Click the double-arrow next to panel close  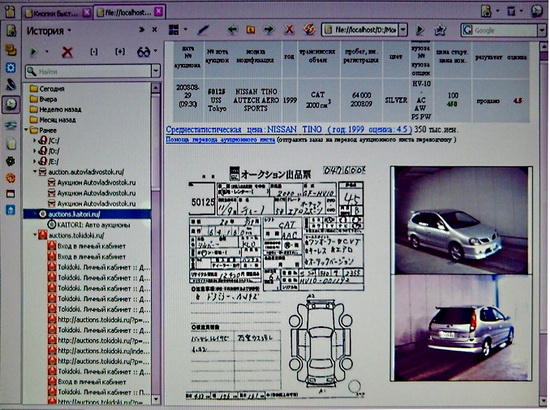coord(142,30)
